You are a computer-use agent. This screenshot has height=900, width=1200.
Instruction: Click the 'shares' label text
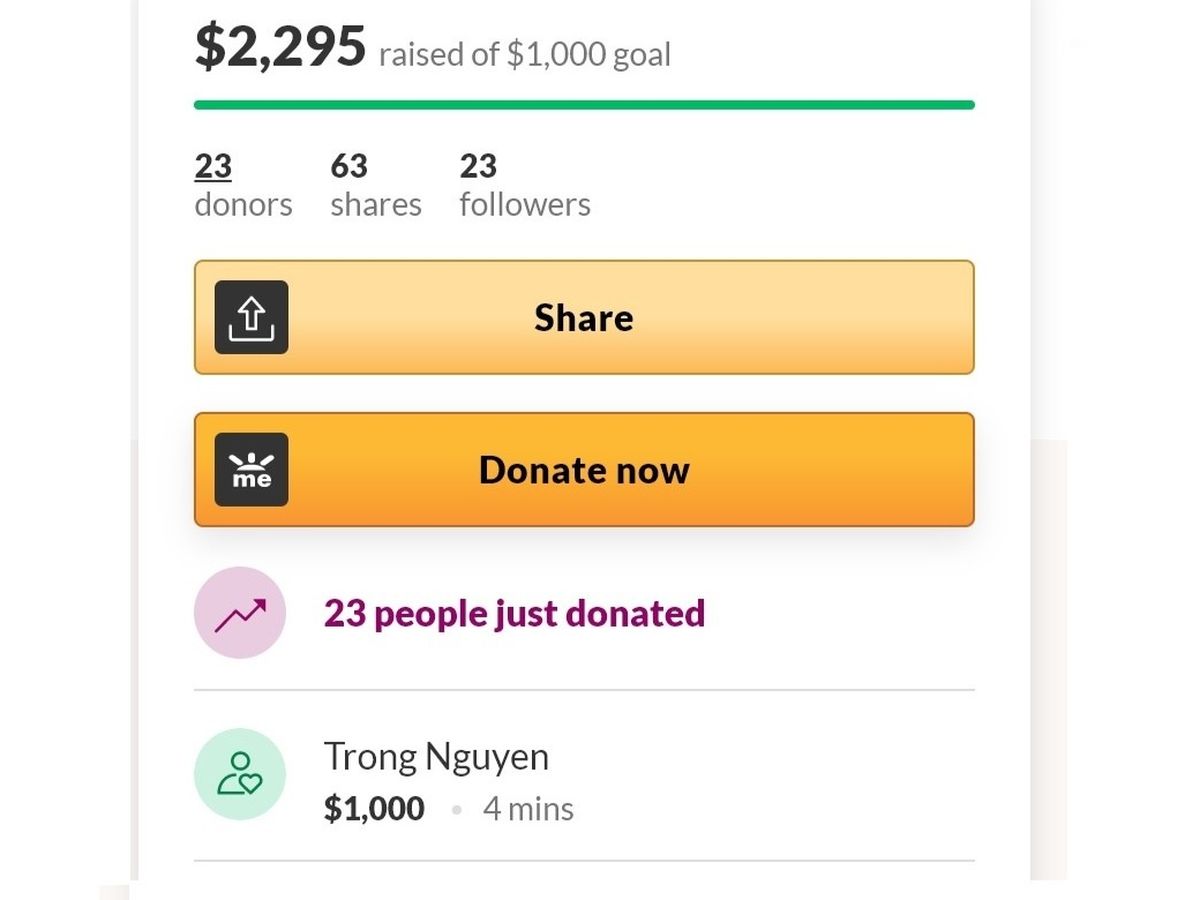click(x=376, y=204)
